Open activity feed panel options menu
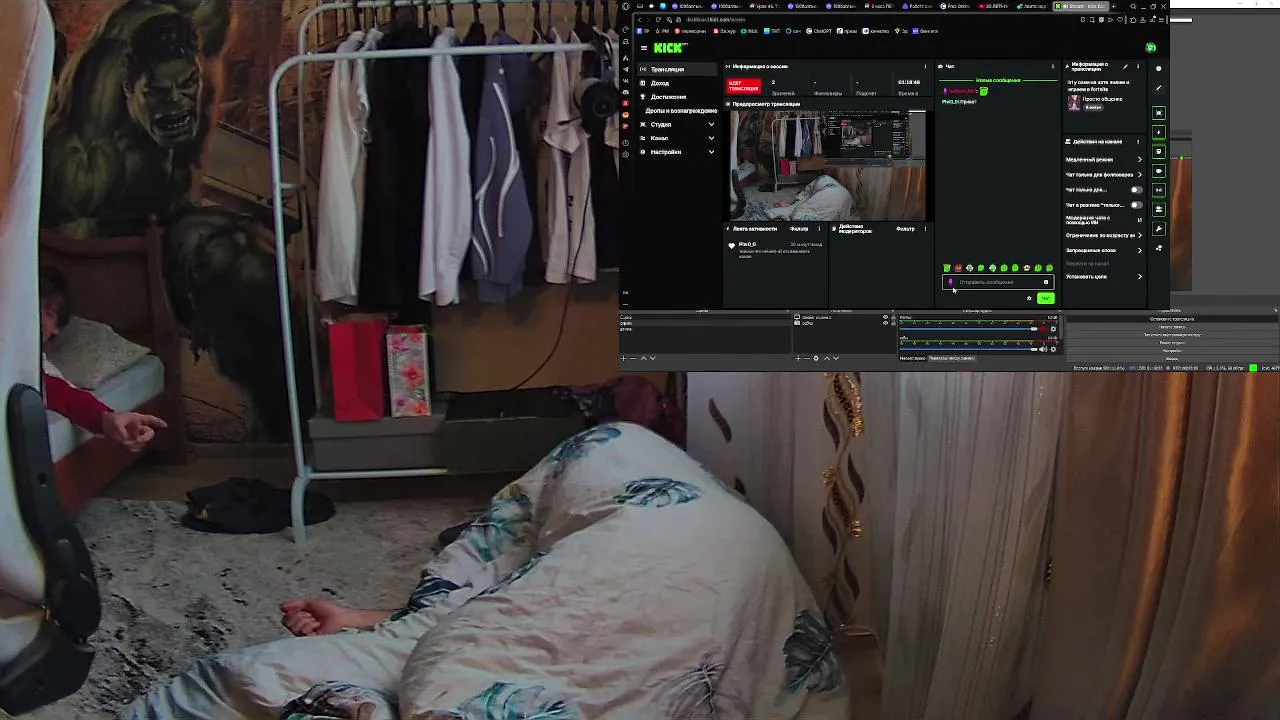The width and height of the screenshot is (1280, 720). coord(819,229)
